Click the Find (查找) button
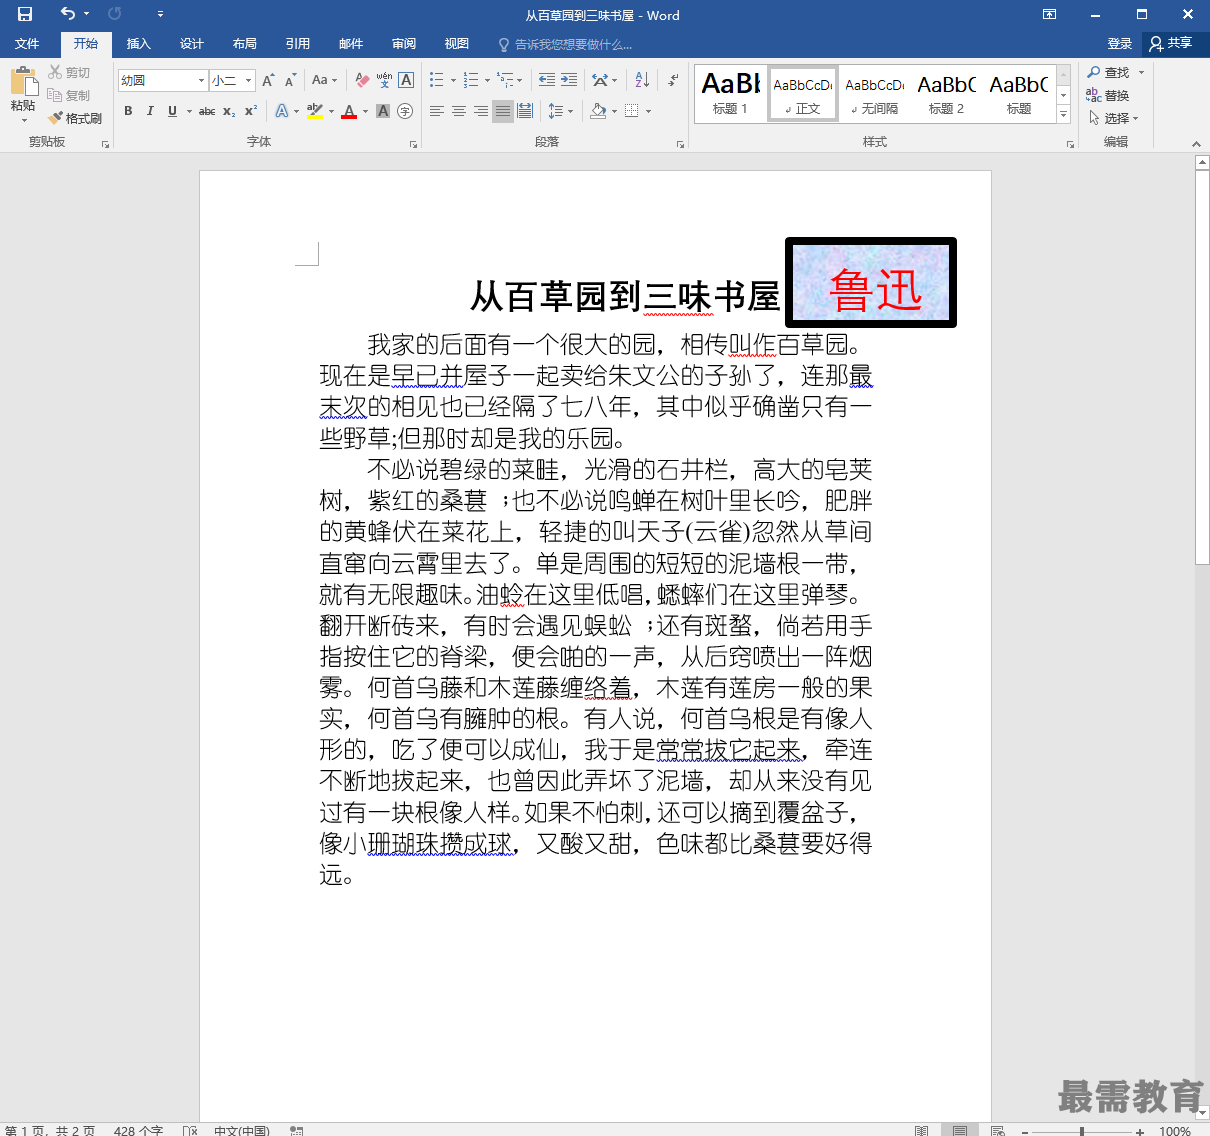 click(x=1109, y=72)
